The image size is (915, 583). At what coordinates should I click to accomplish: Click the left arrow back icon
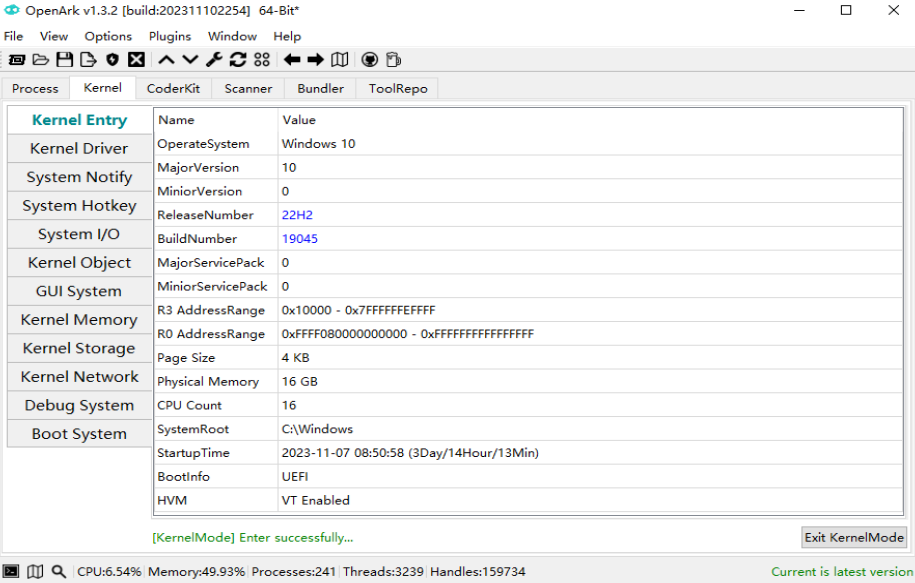click(292, 60)
